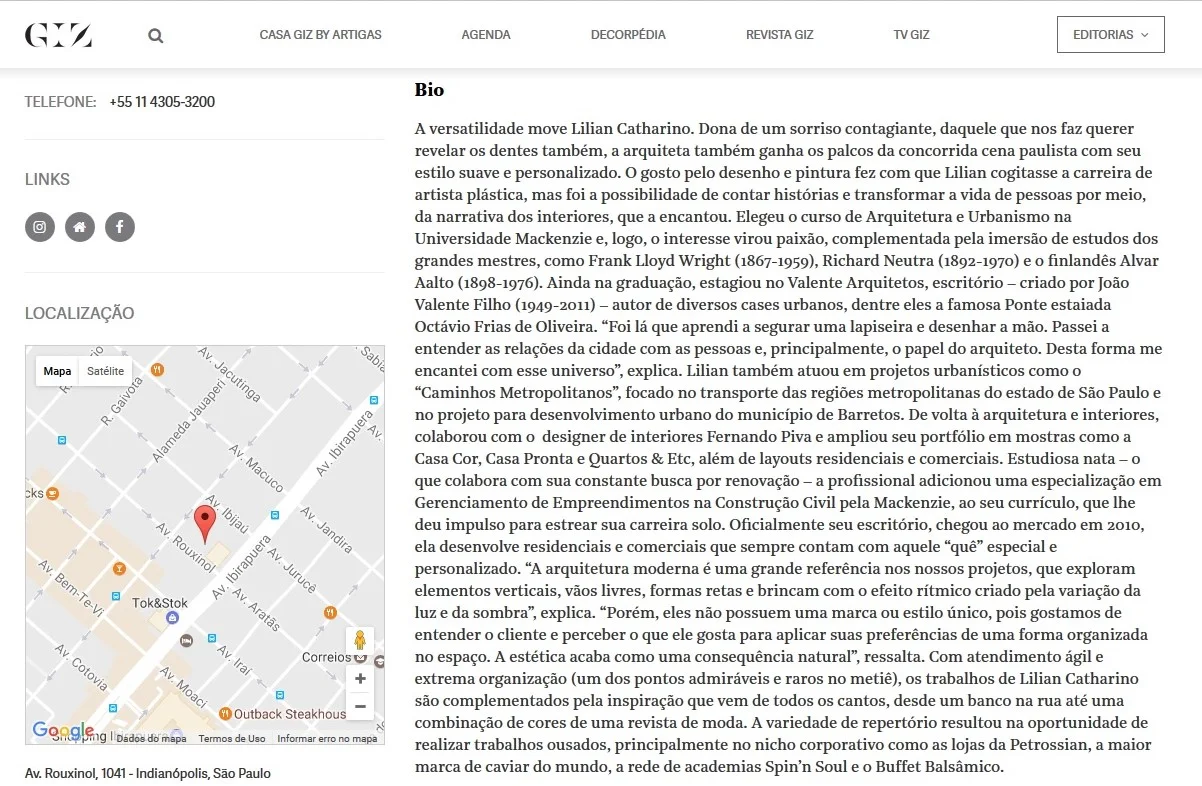Image resolution: width=1202 pixels, height=786 pixels.
Task: Open TV Giz menu item
Action: tap(912, 35)
